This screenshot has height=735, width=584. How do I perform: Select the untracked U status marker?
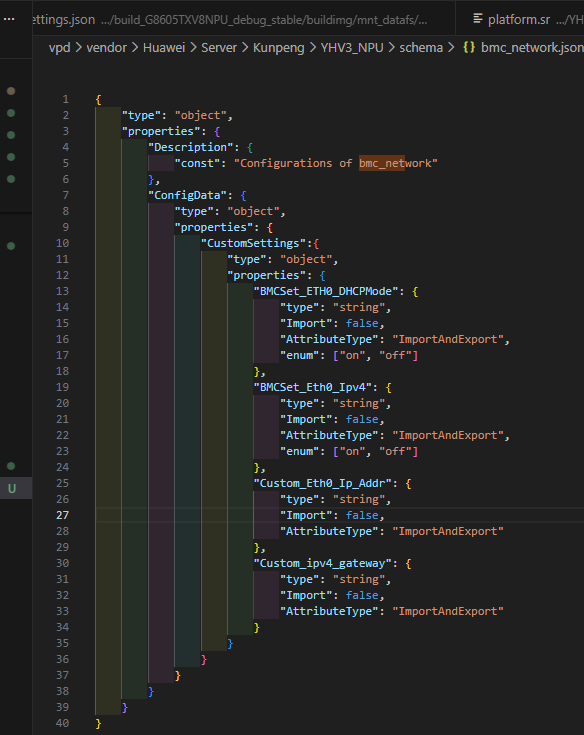pyautogui.click(x=12, y=488)
